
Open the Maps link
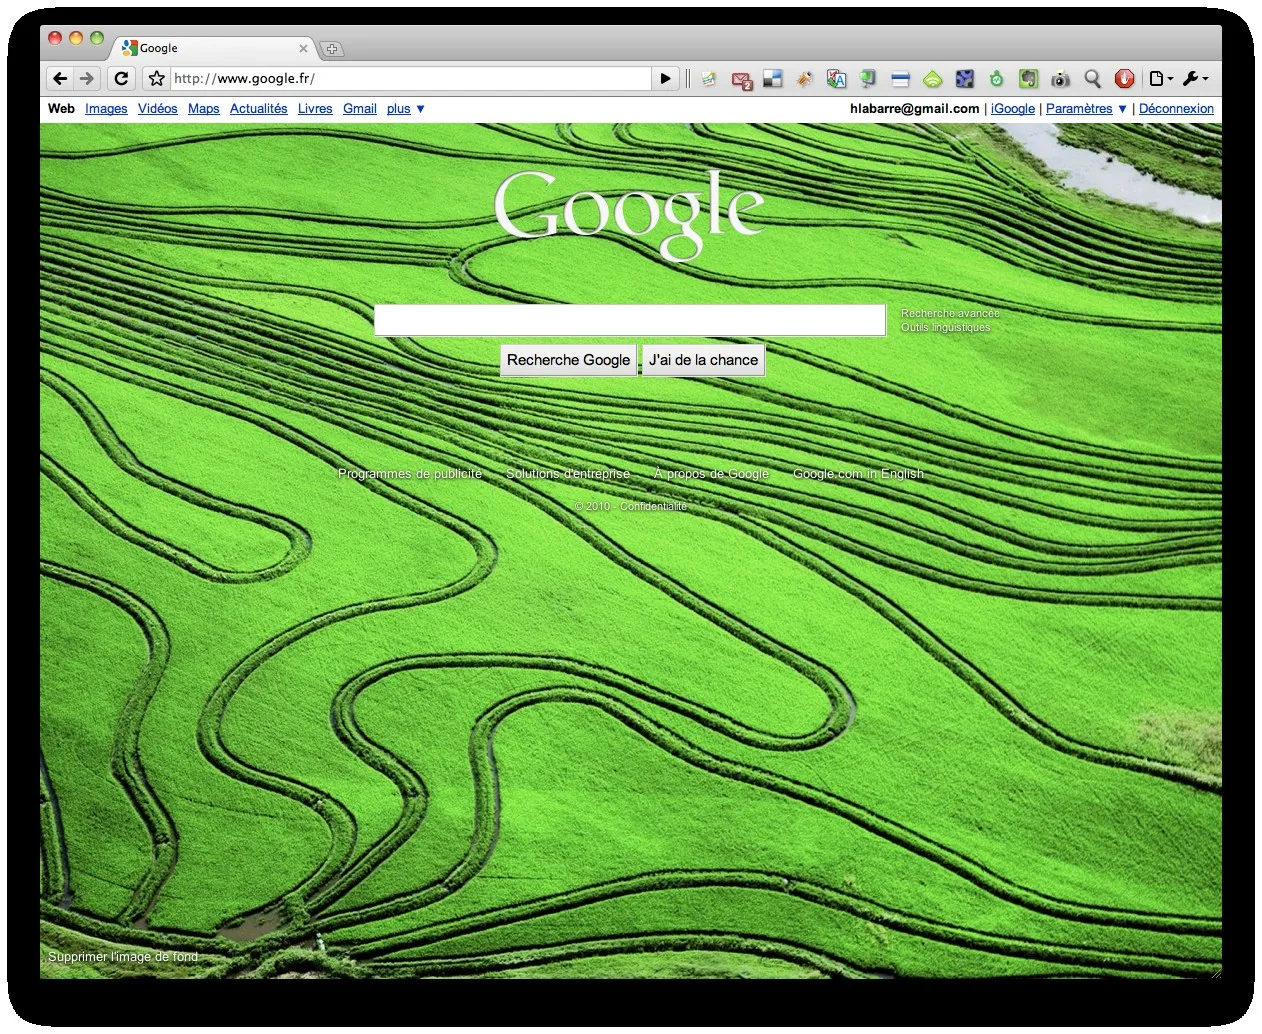[204, 108]
